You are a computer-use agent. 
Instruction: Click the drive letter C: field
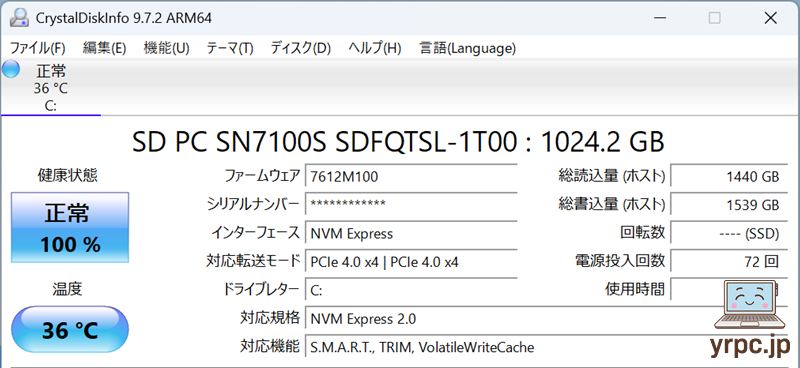click(411, 290)
